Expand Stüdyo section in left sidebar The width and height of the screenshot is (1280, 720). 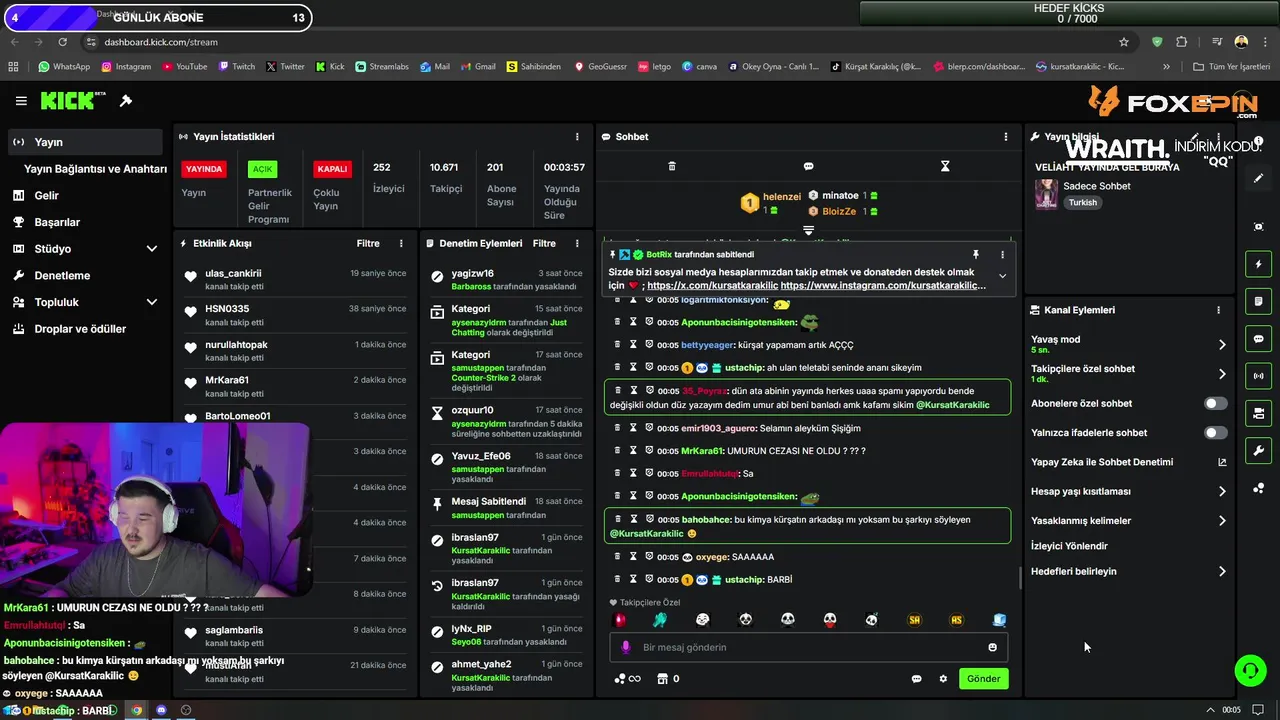point(152,249)
